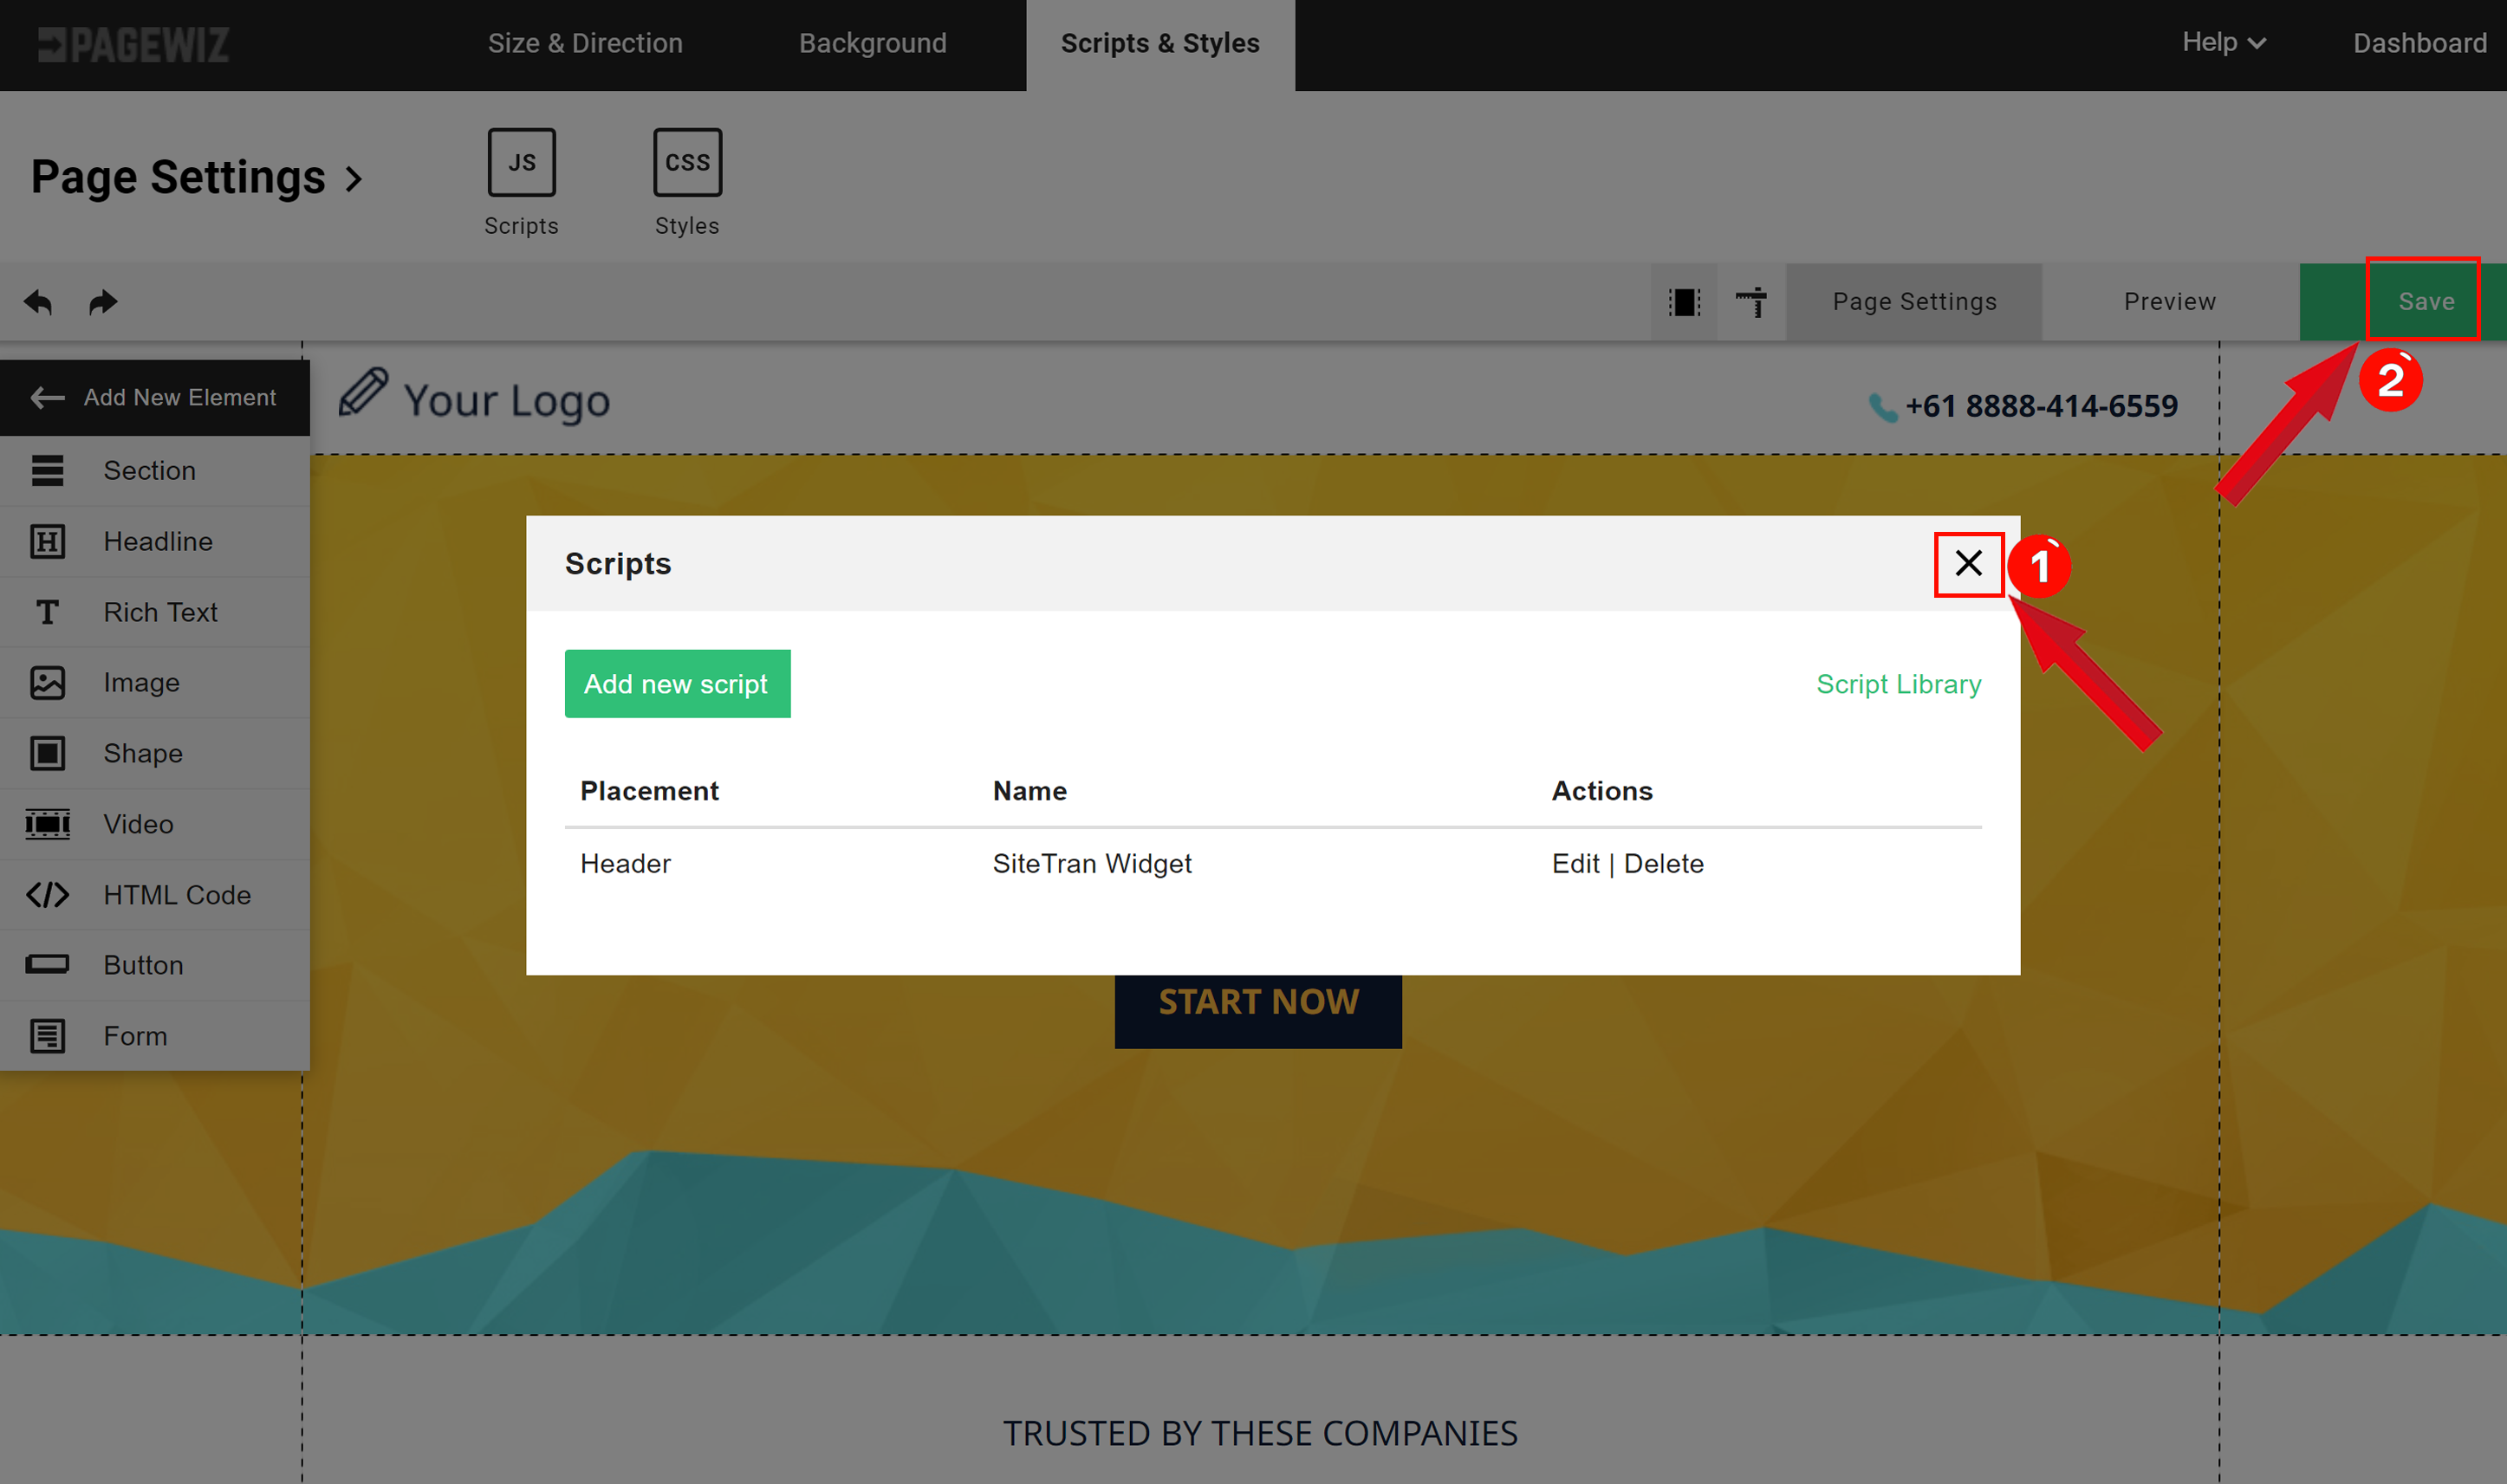
Task: Close the Scripts dialog
Action: [x=1968, y=564]
